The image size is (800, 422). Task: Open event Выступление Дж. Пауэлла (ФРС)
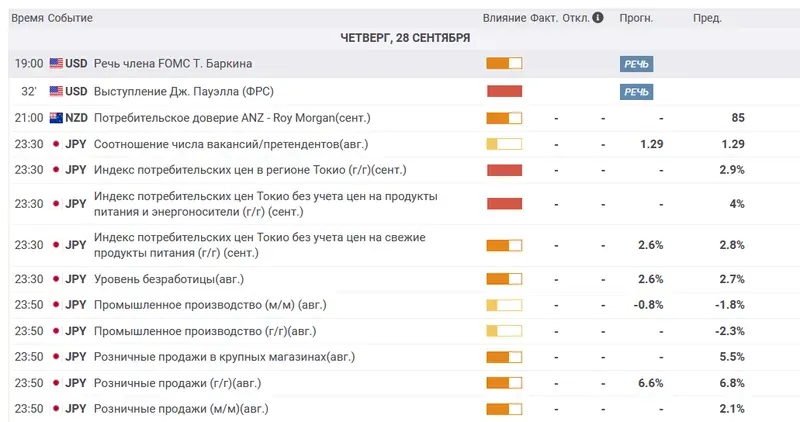coord(184,91)
